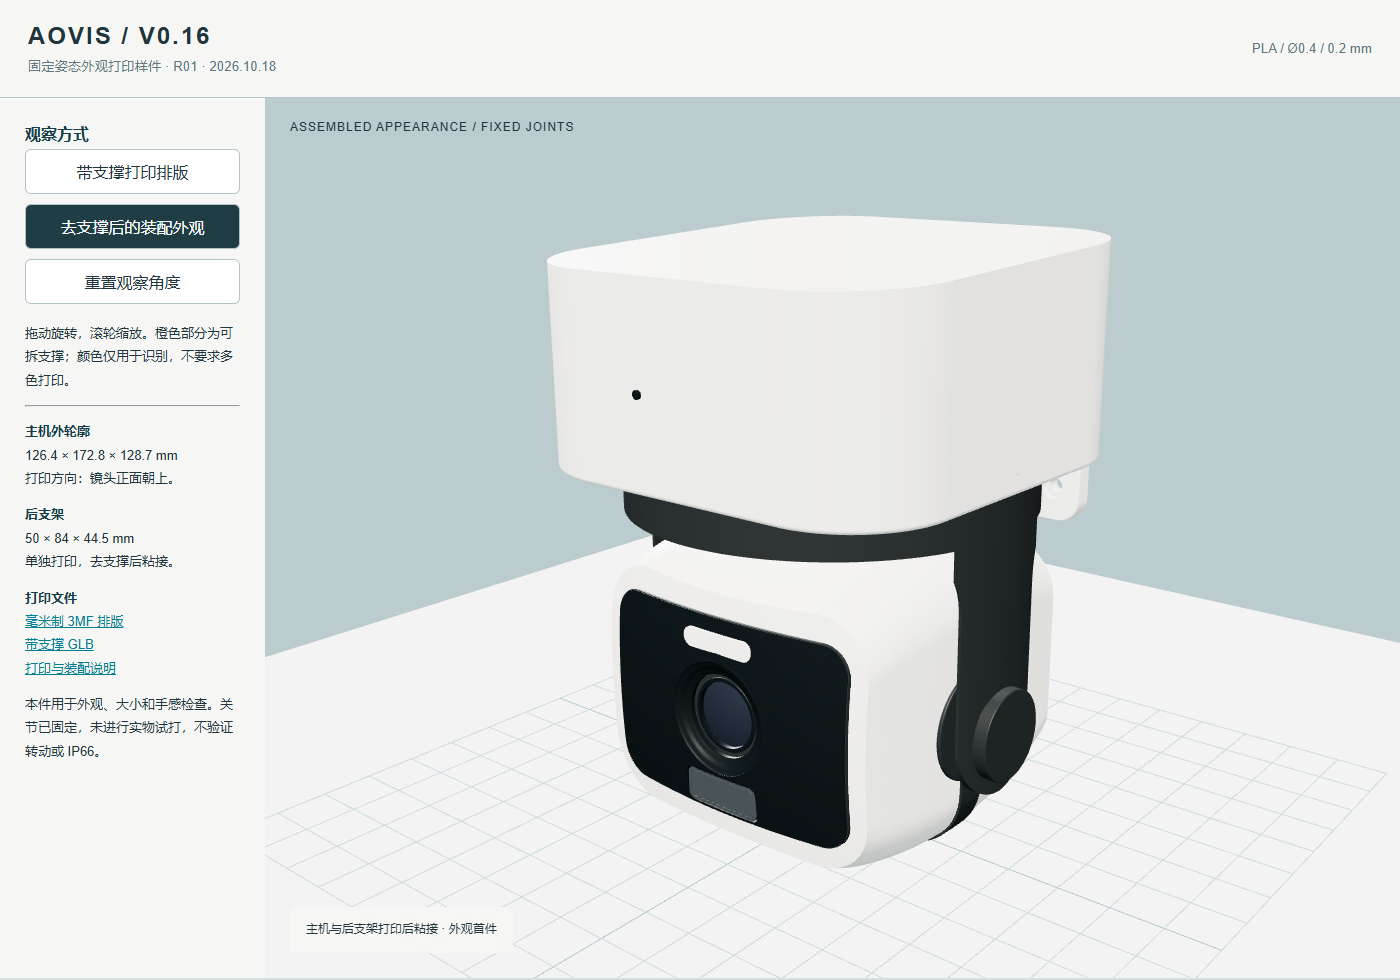1400x980 pixels.
Task: Click the 打印文件 heading
Action: [x=51, y=598]
